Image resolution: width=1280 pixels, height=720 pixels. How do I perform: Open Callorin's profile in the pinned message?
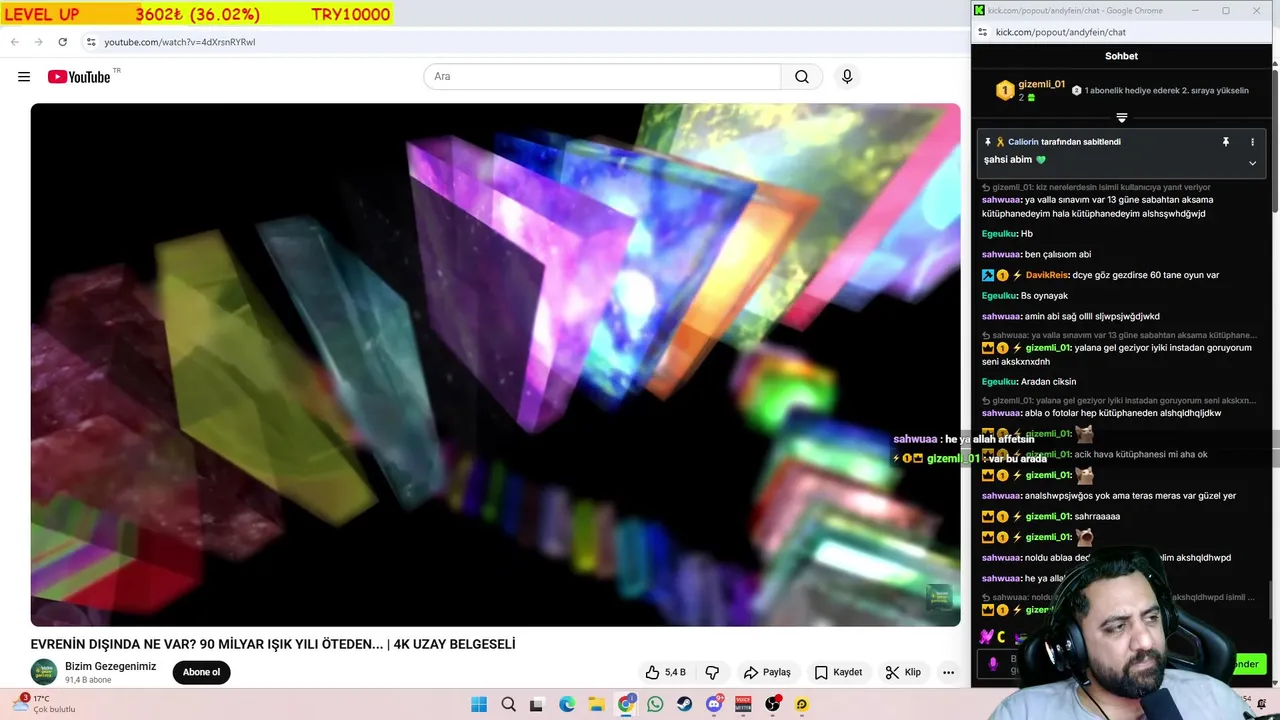pos(1023,142)
